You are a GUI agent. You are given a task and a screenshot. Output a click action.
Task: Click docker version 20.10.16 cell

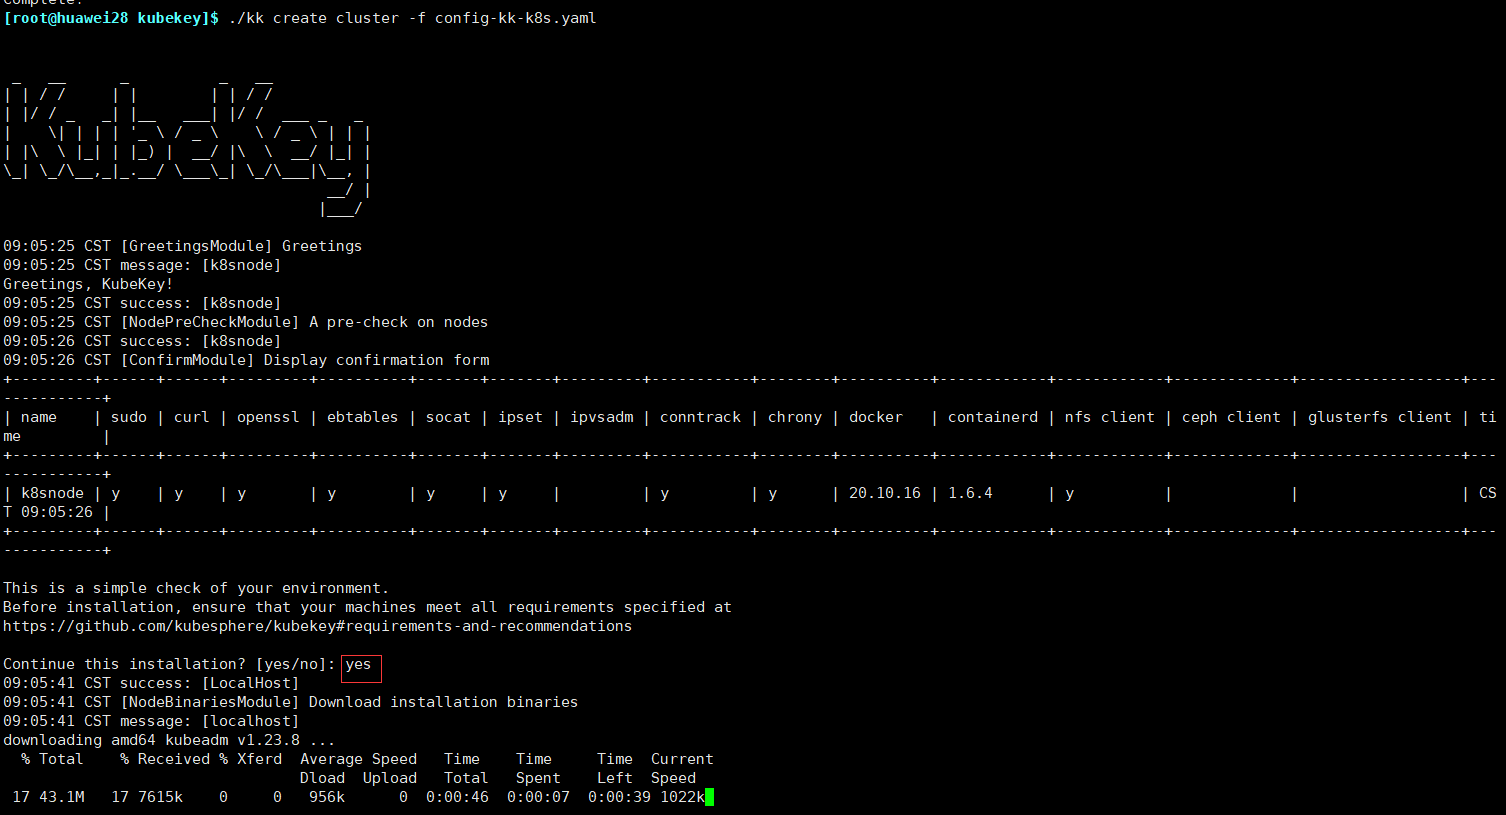coord(885,493)
